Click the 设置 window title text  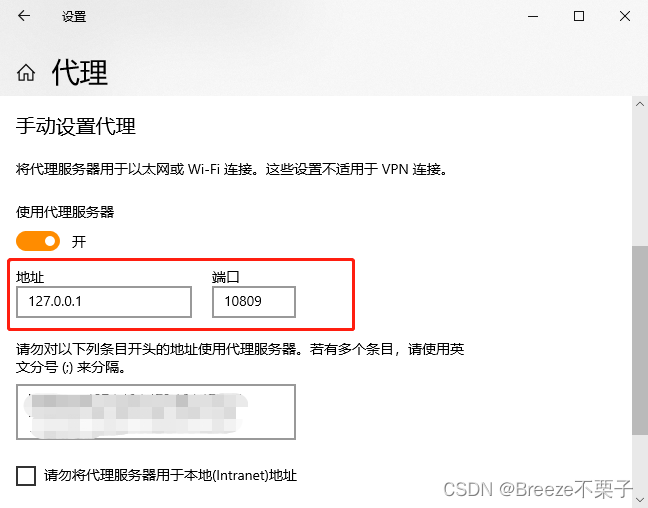[74, 17]
